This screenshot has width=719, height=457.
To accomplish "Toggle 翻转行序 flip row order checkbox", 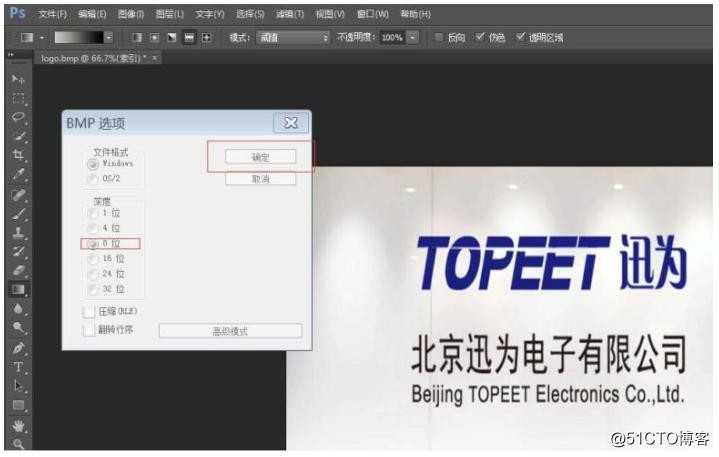I will (88, 330).
